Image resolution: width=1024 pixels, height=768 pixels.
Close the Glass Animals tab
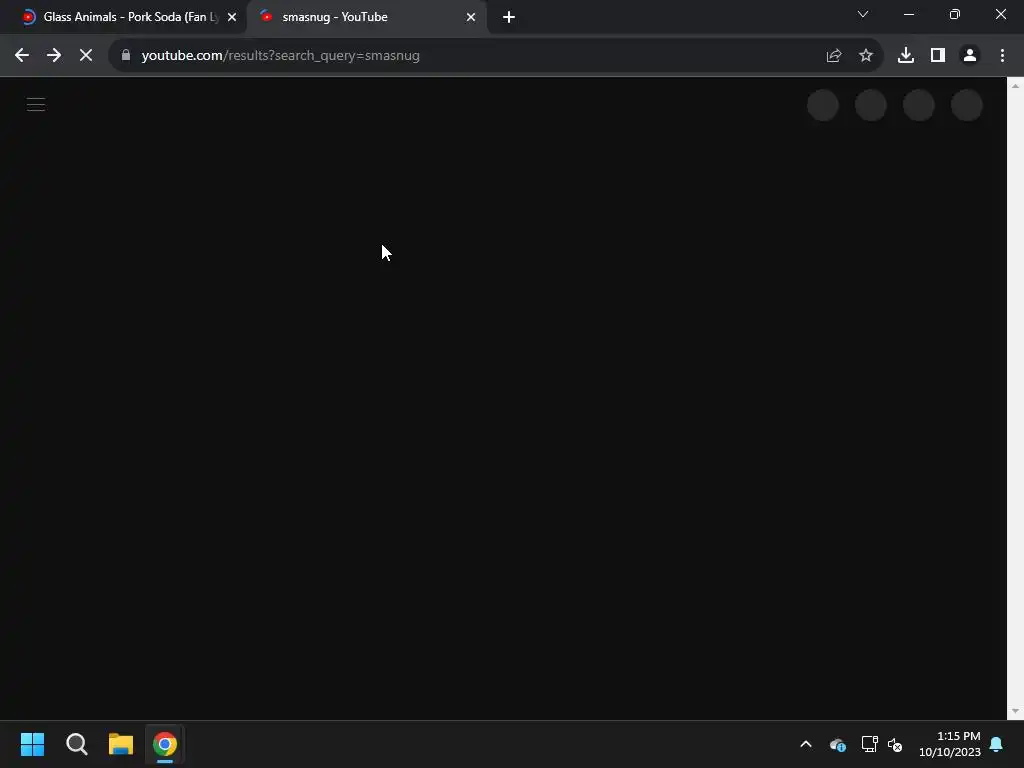(x=232, y=17)
